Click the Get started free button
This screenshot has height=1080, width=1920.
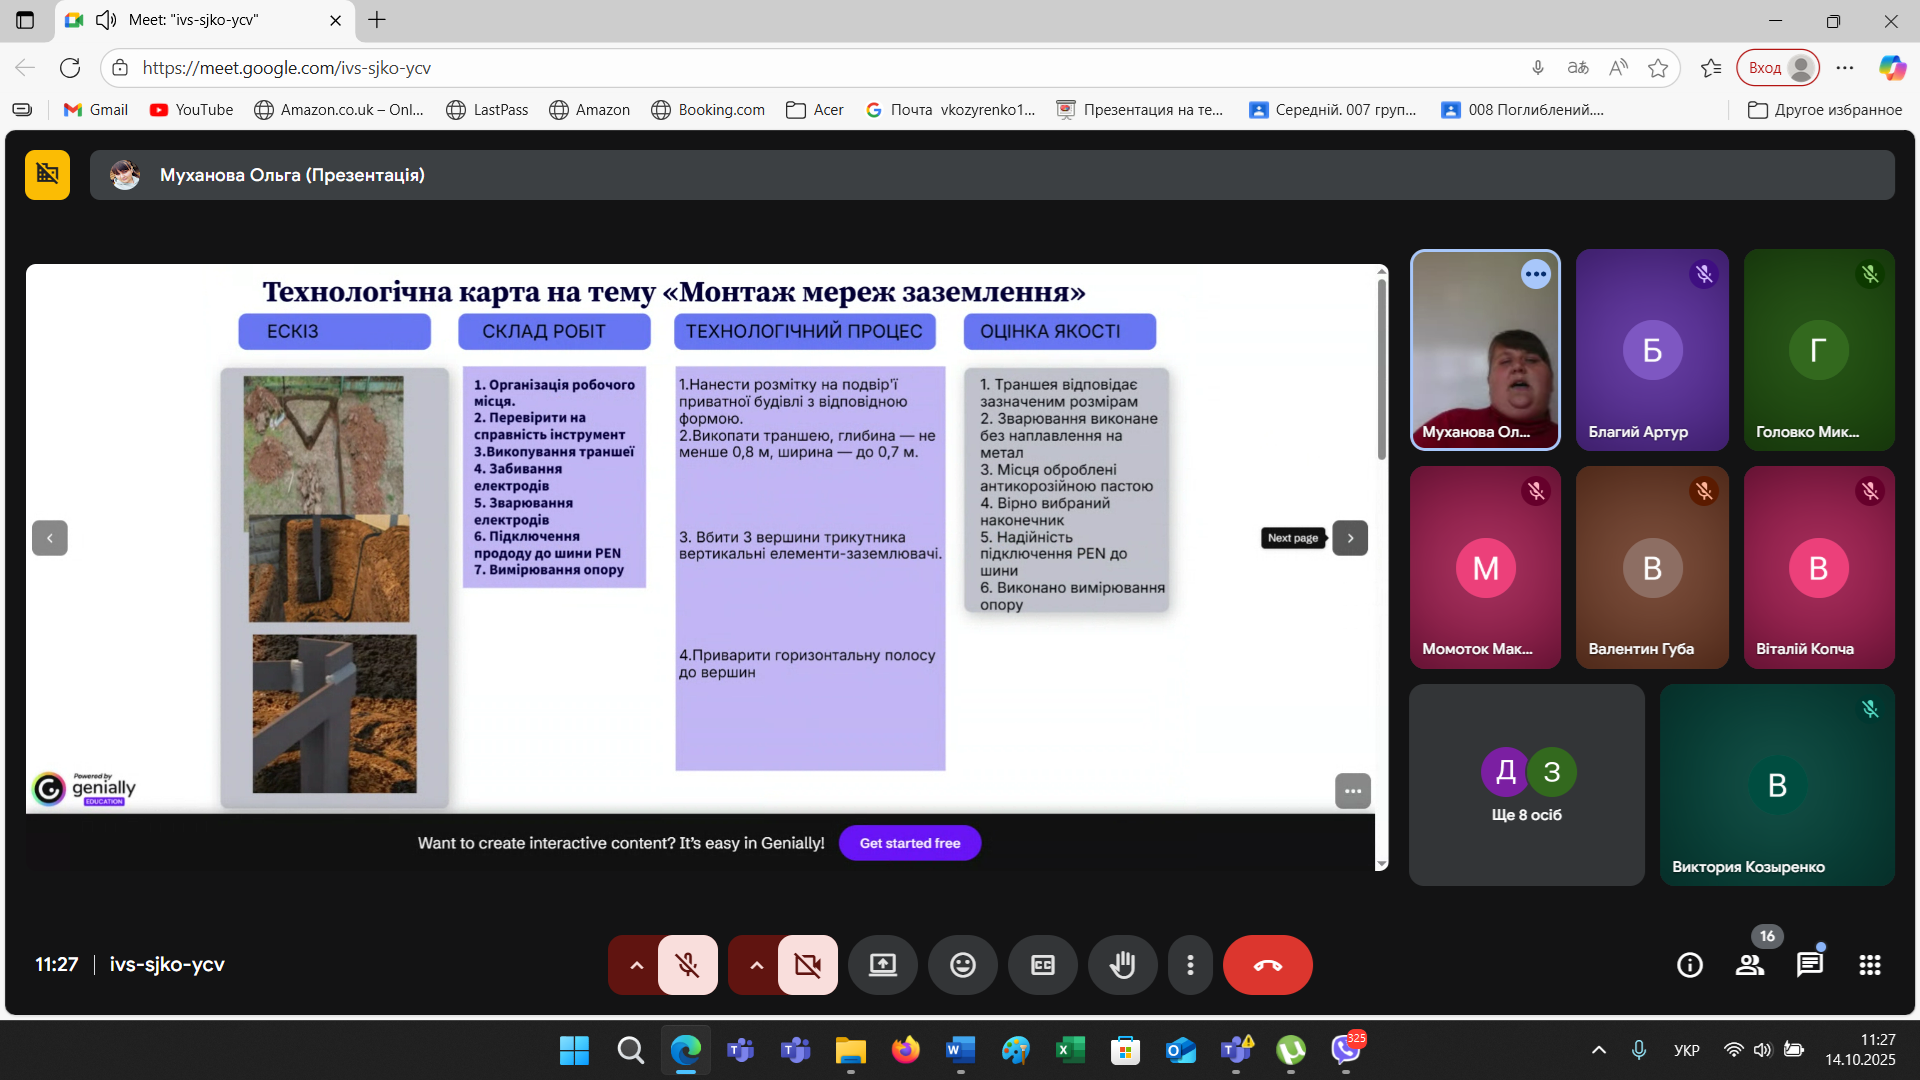click(909, 843)
